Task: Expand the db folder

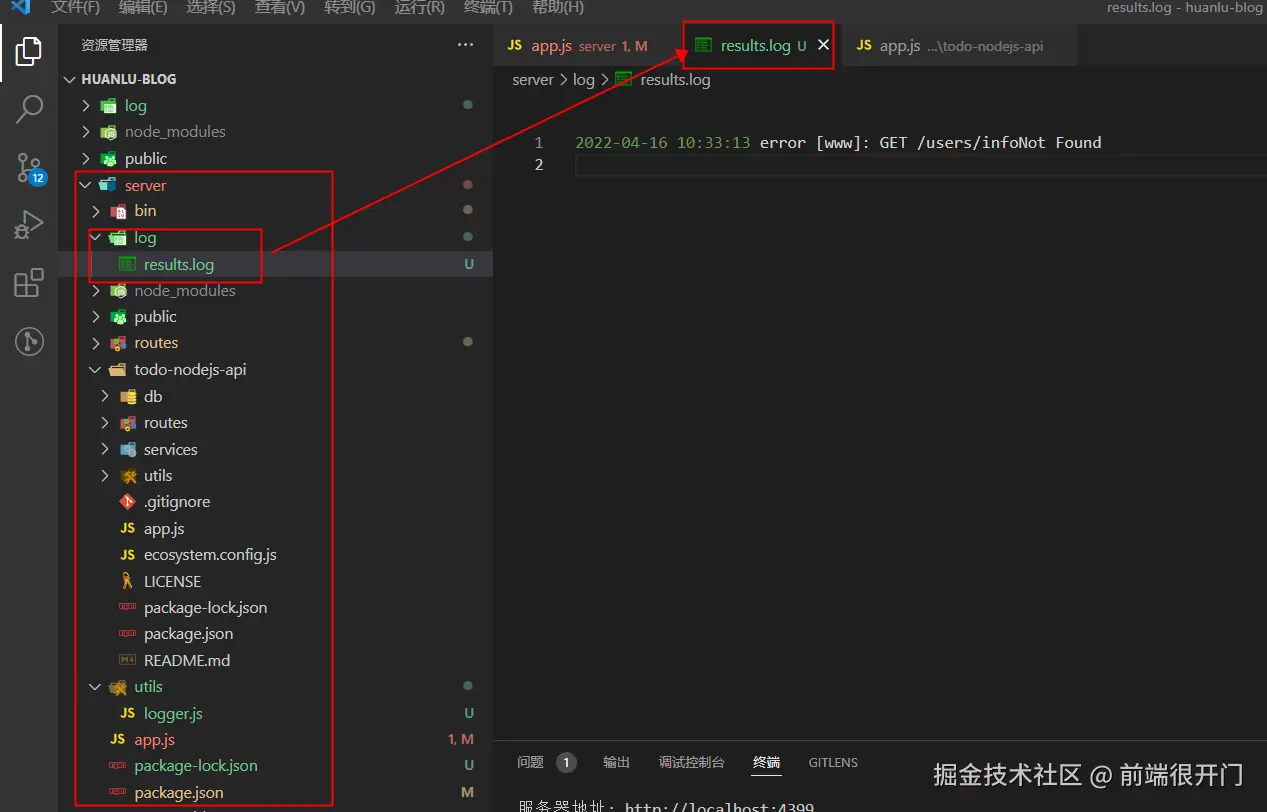Action: click(x=105, y=396)
